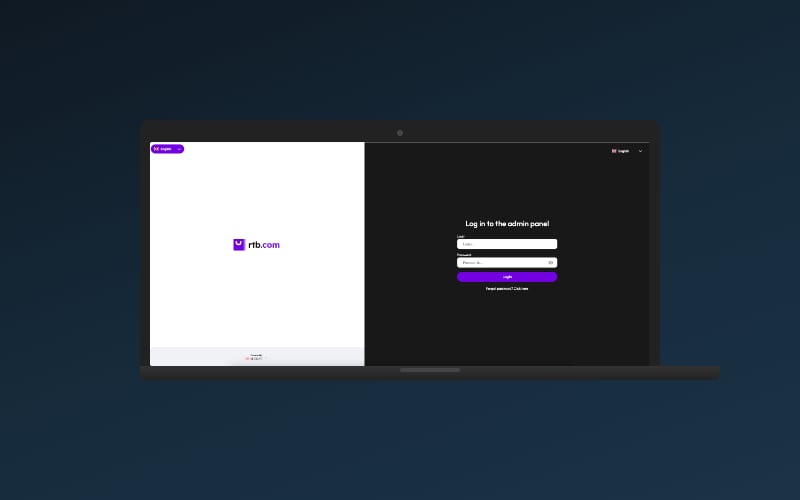Open the English language menu on the dark panel
This screenshot has height=500, width=800.
624,151
